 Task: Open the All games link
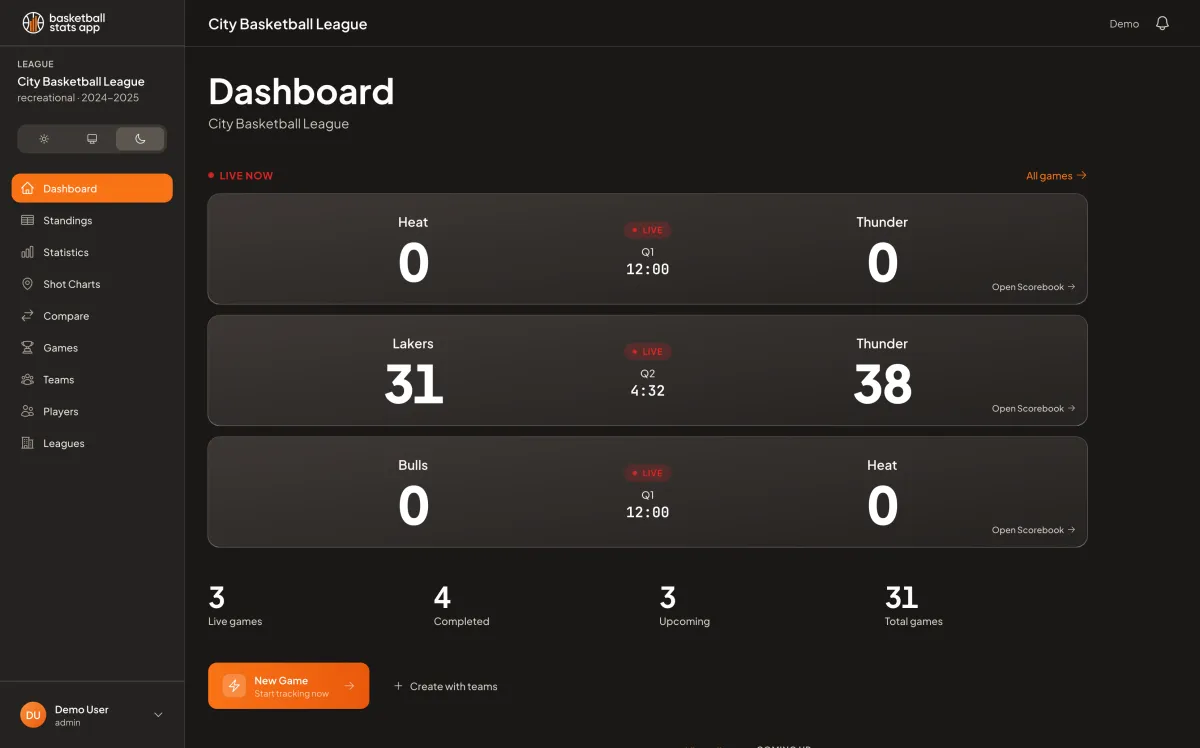(x=1049, y=175)
